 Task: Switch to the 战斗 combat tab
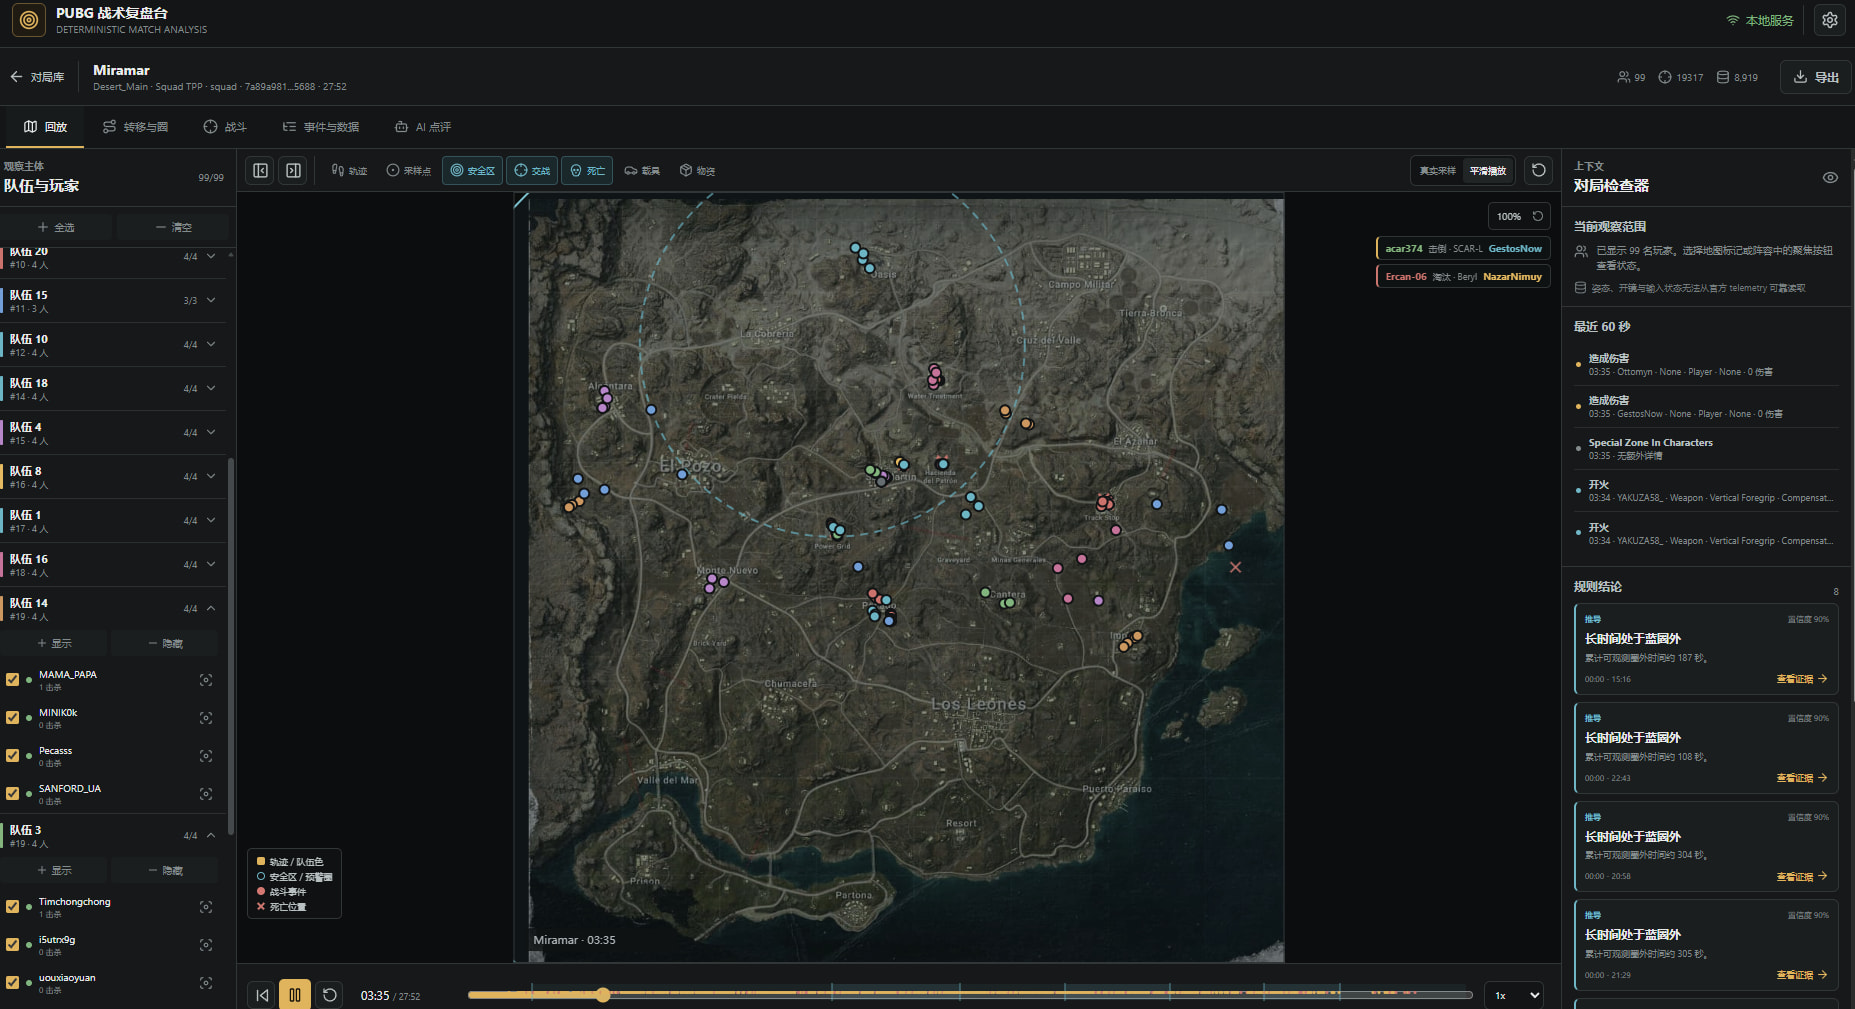[x=225, y=127]
